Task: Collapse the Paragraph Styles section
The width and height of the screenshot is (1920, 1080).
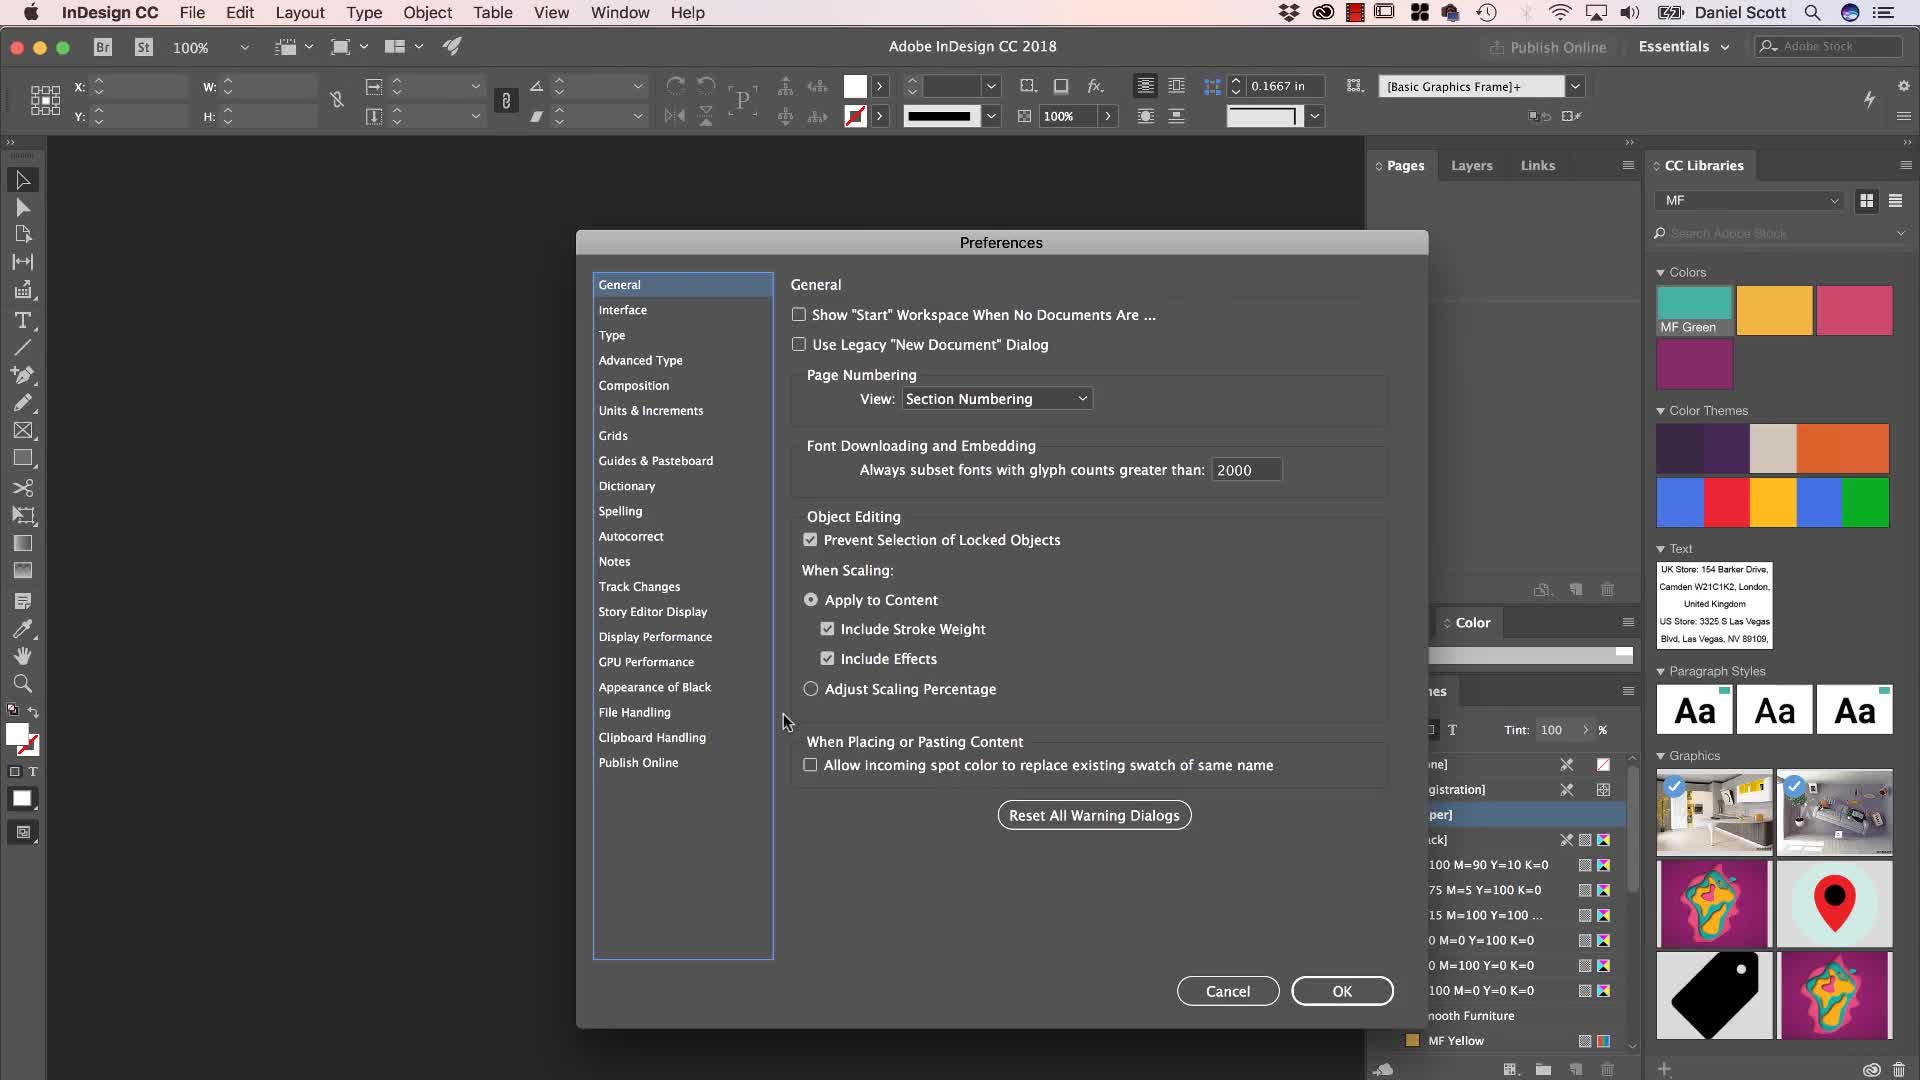Action: click(1660, 672)
